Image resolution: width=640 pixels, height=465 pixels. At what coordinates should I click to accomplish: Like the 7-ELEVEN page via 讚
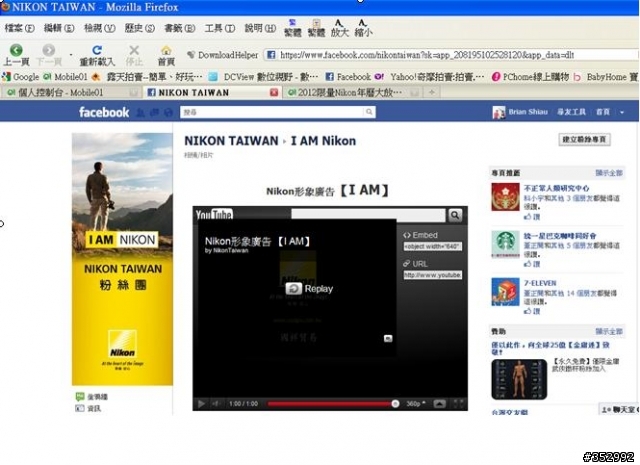pos(532,311)
